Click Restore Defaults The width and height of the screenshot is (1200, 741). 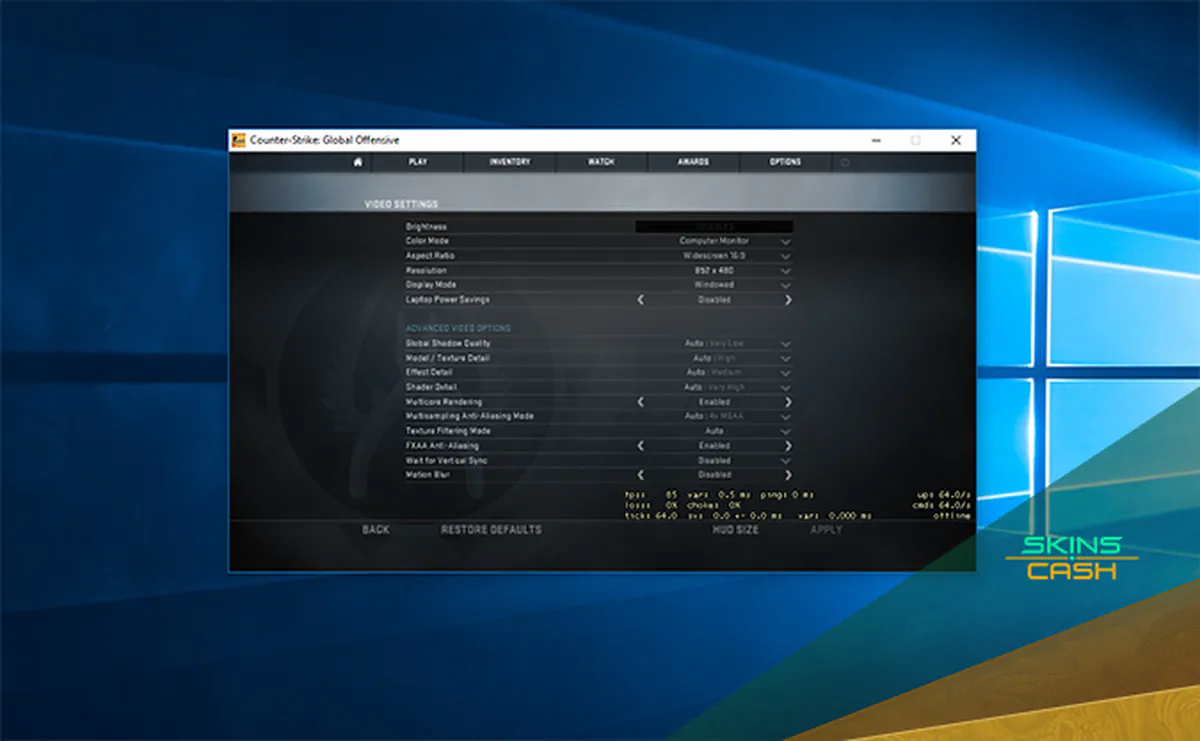pos(491,530)
